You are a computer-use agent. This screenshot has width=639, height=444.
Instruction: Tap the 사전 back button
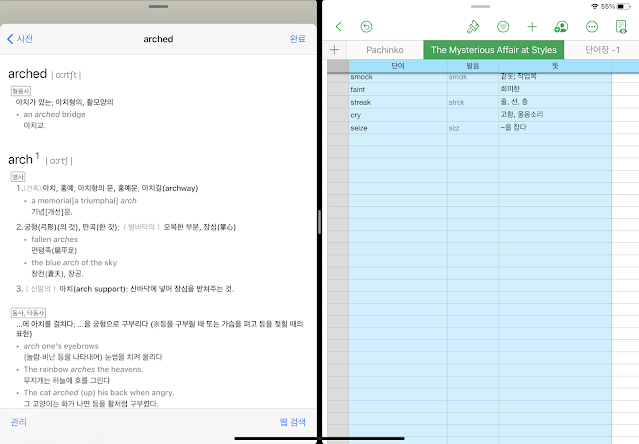coord(20,39)
